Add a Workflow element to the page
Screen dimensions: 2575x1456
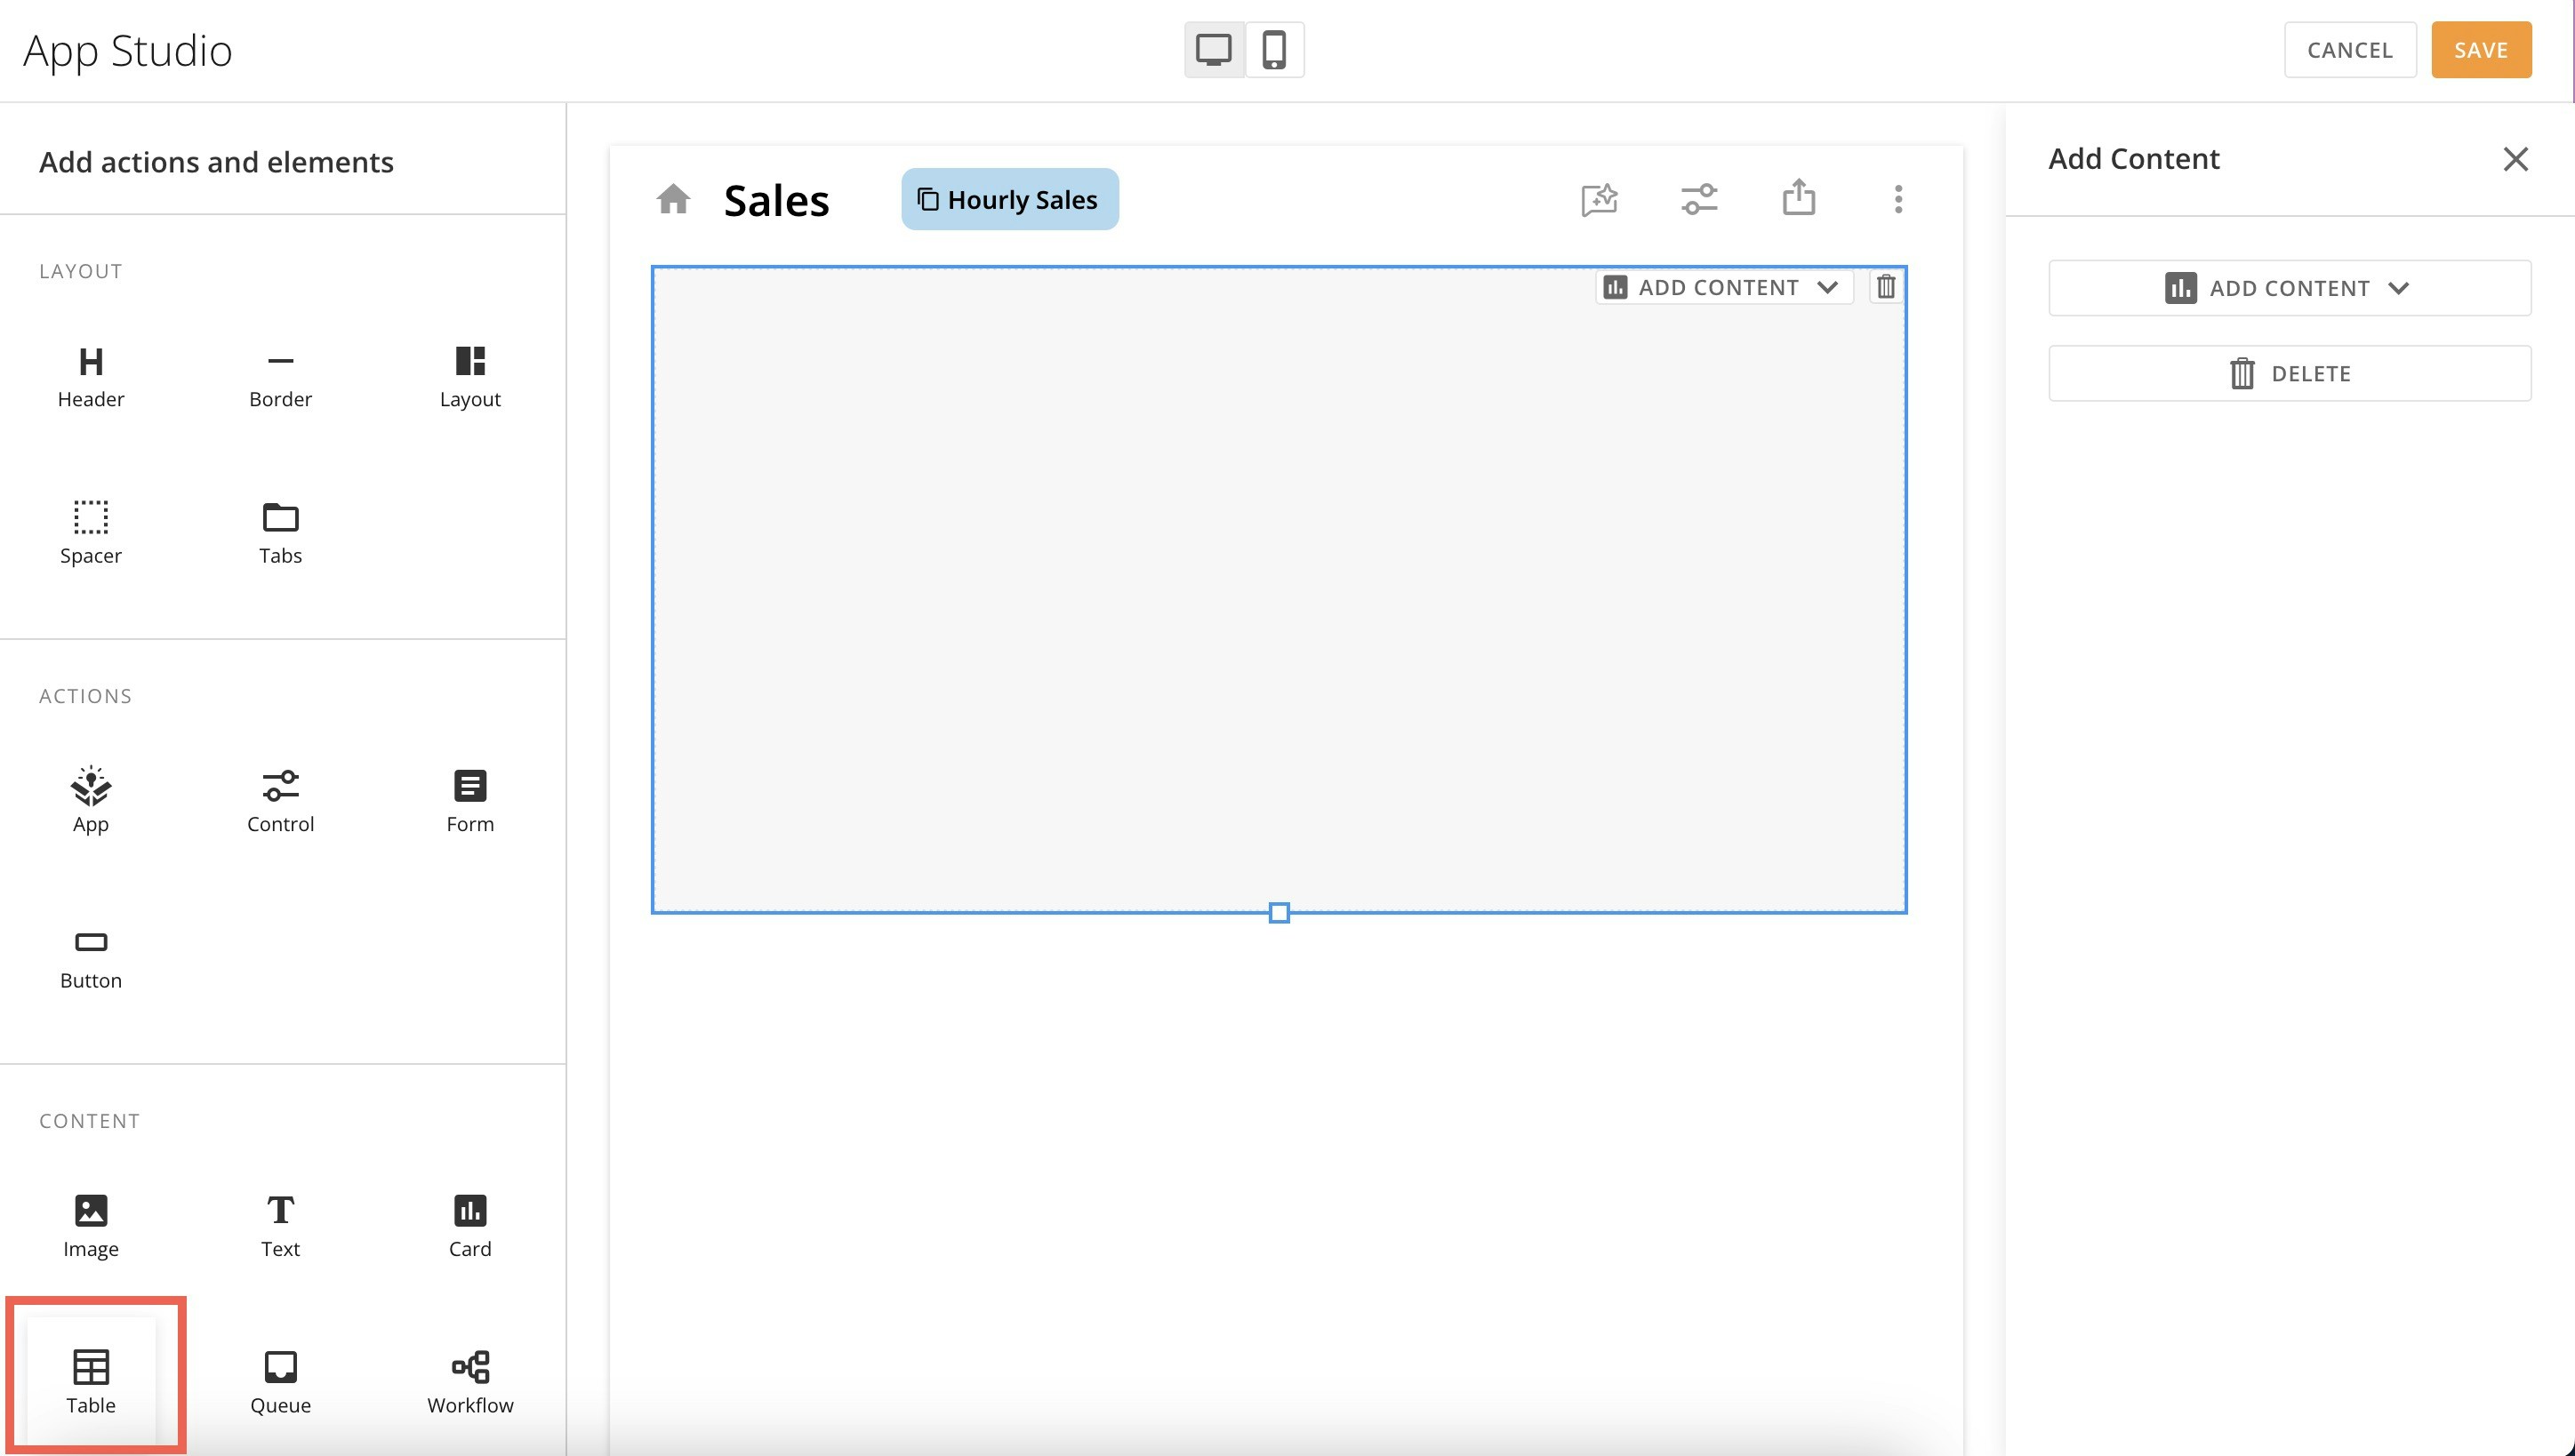[x=470, y=1380]
